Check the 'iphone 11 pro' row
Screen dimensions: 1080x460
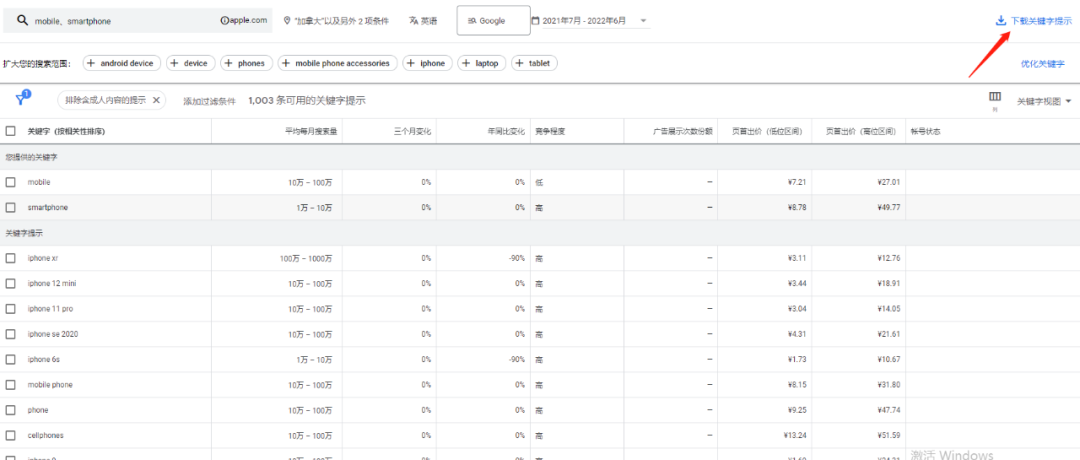point(10,309)
